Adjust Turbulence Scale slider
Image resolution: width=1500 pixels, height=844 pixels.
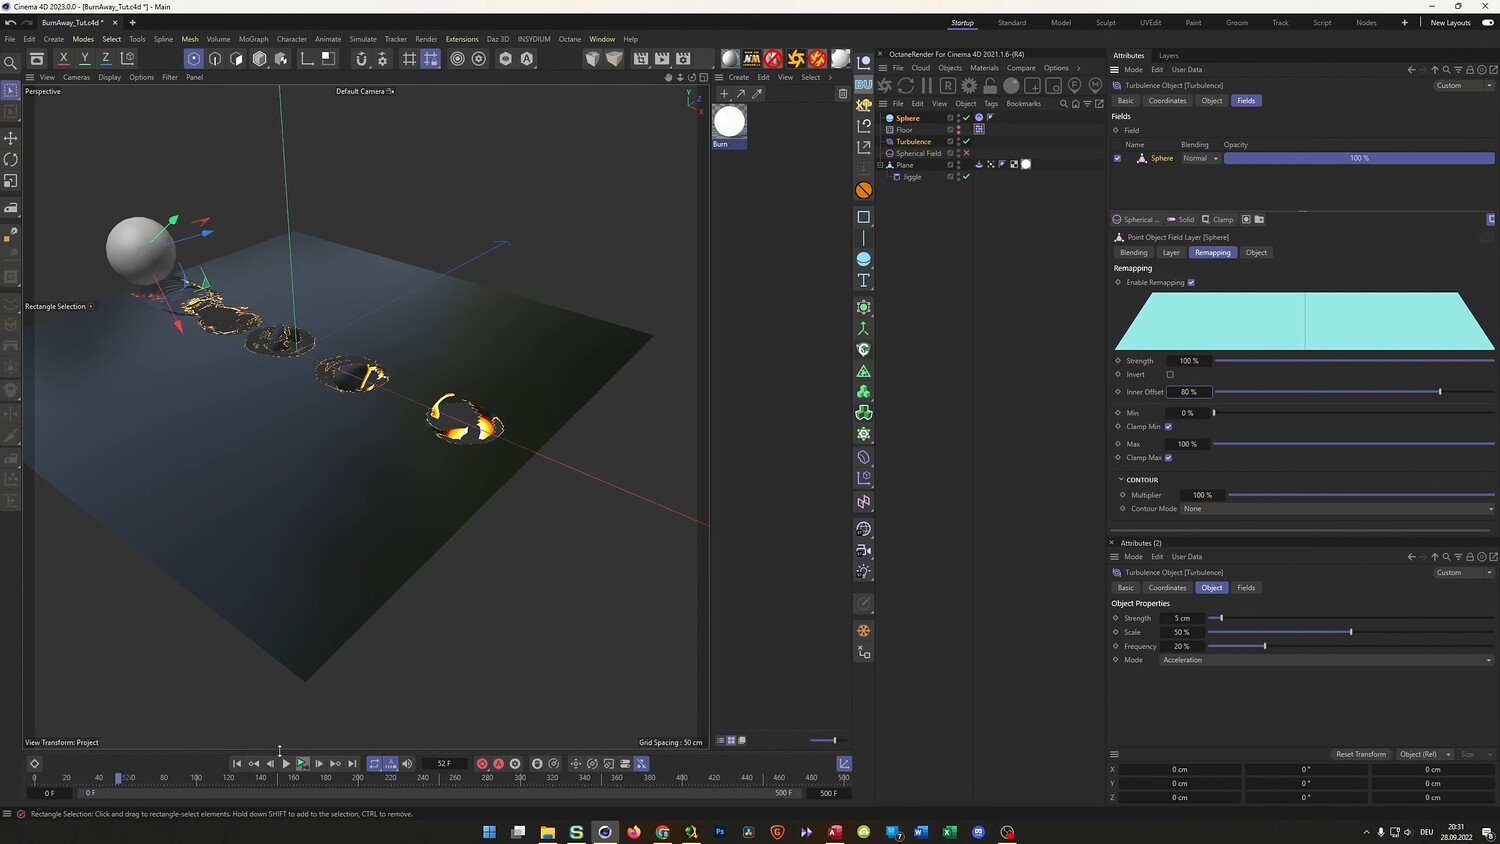point(1351,632)
